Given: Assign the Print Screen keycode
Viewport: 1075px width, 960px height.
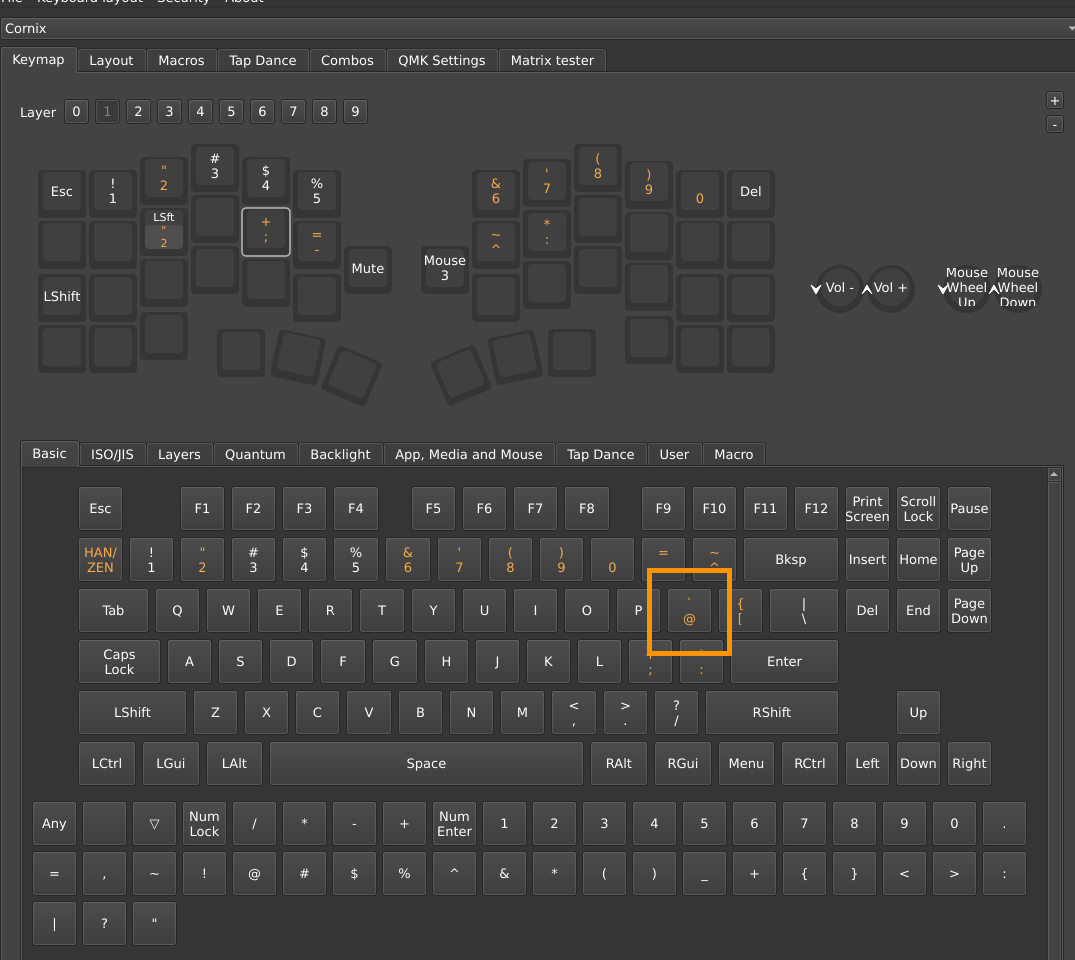Looking at the screenshot, I should tap(867, 509).
